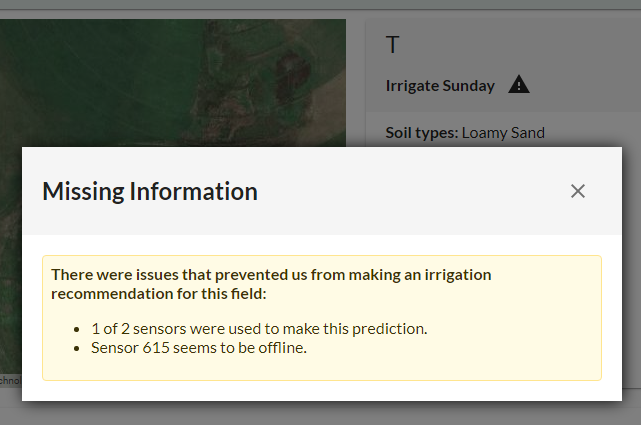Click 'Loamy Sand' soil type value

tap(503, 132)
